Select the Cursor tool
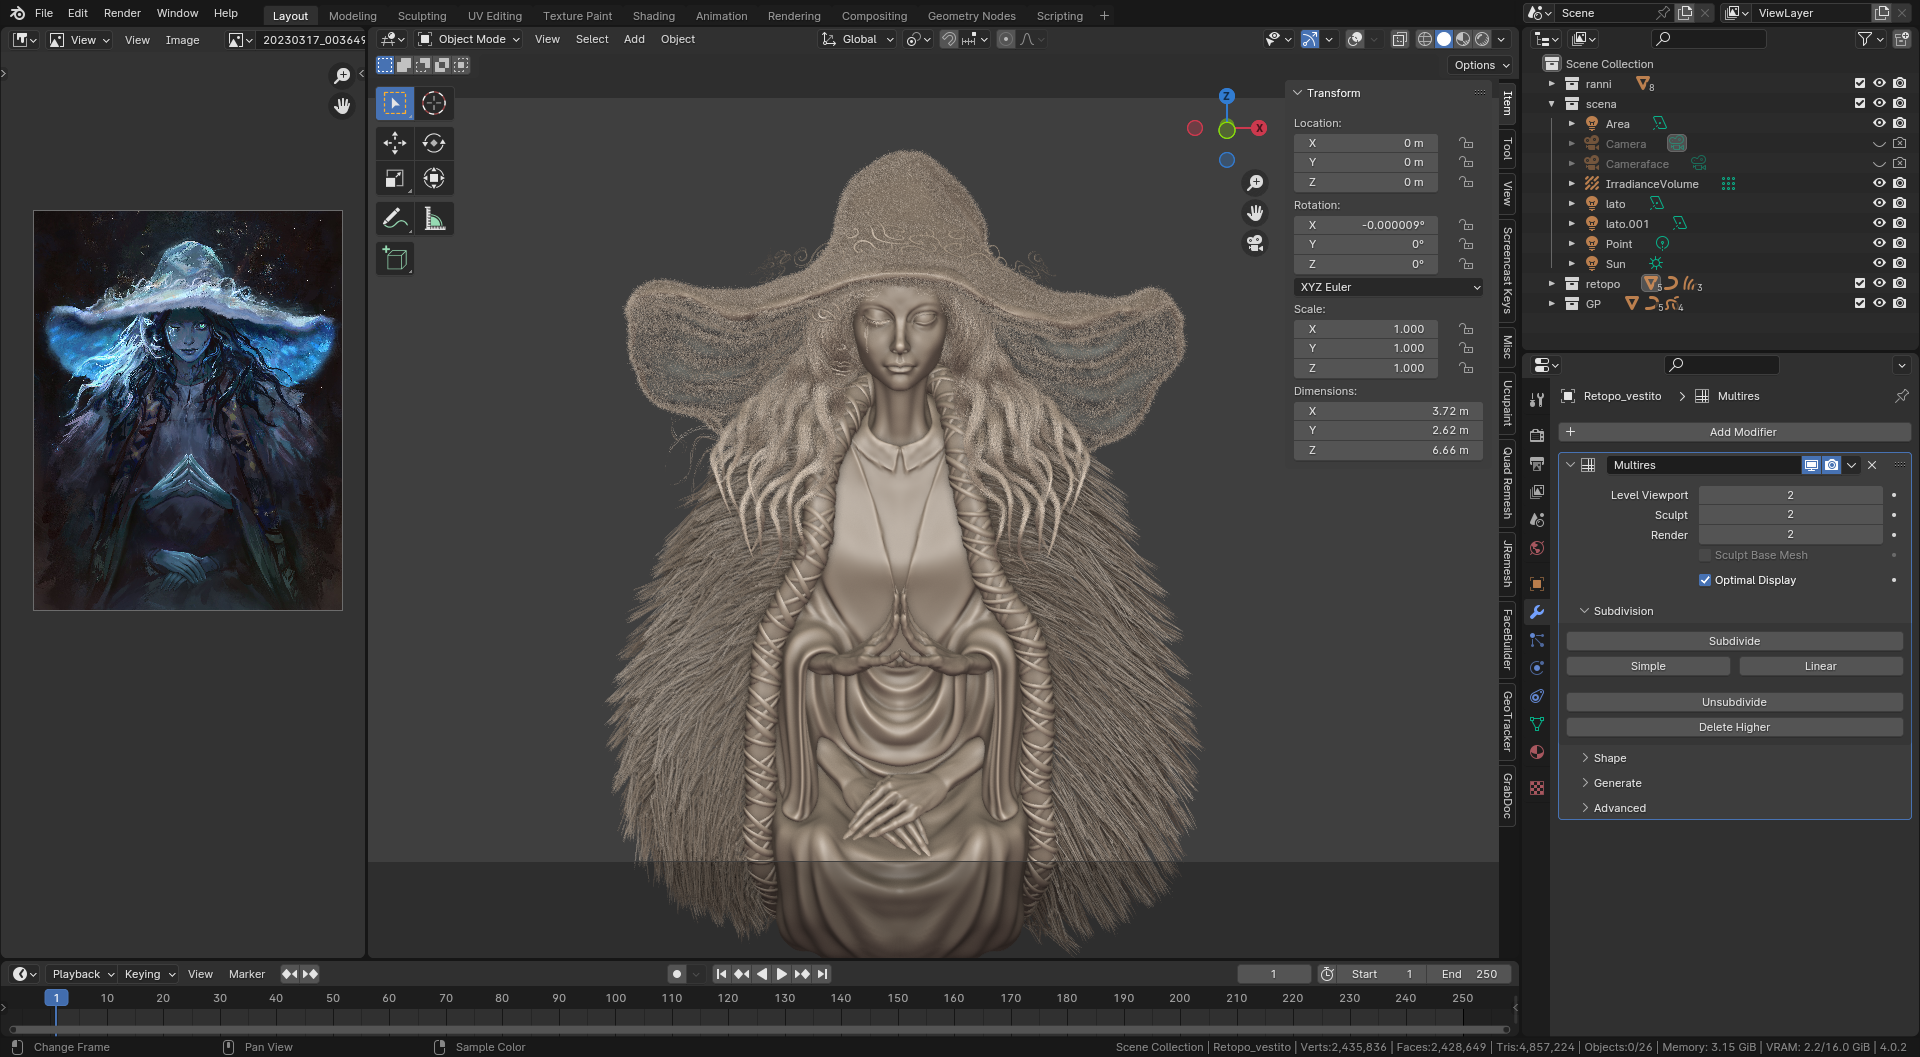The image size is (1920, 1057). pyautogui.click(x=434, y=103)
